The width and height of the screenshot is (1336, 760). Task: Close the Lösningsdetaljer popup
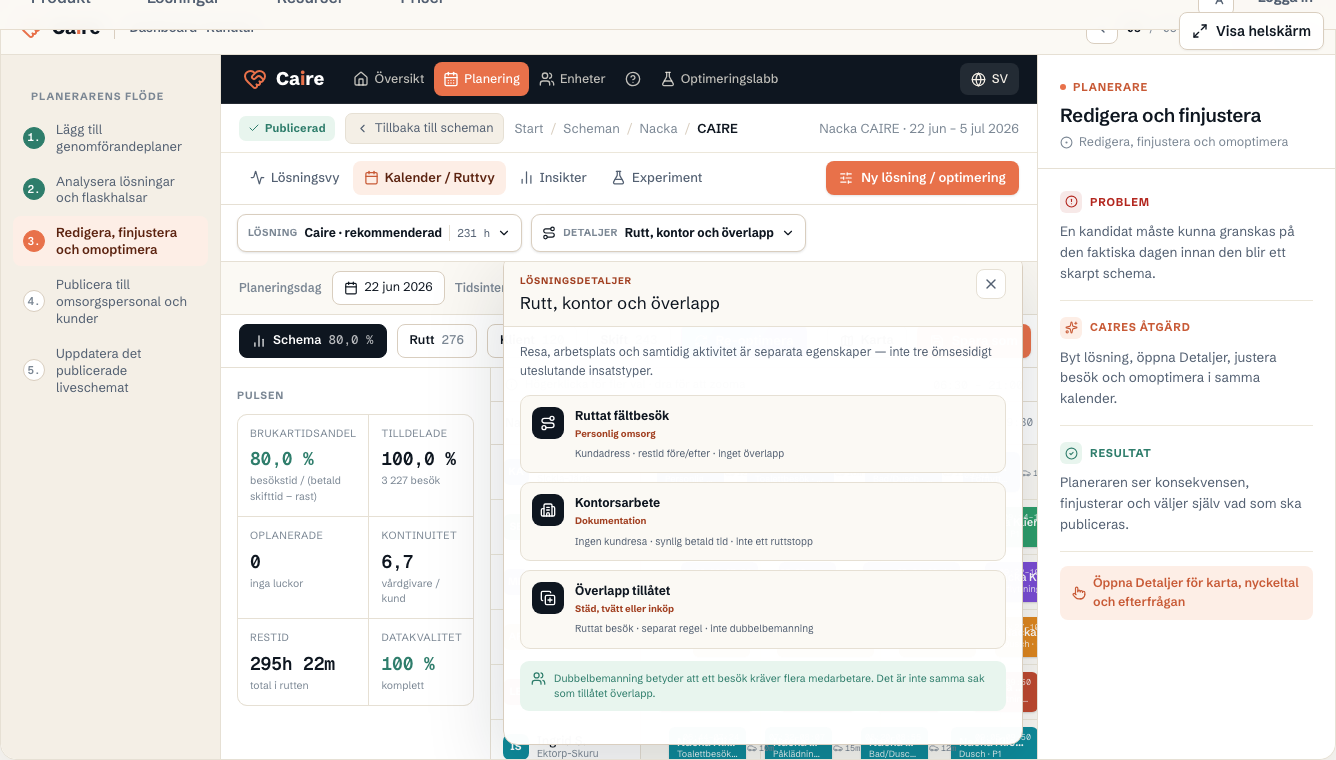pos(991,284)
